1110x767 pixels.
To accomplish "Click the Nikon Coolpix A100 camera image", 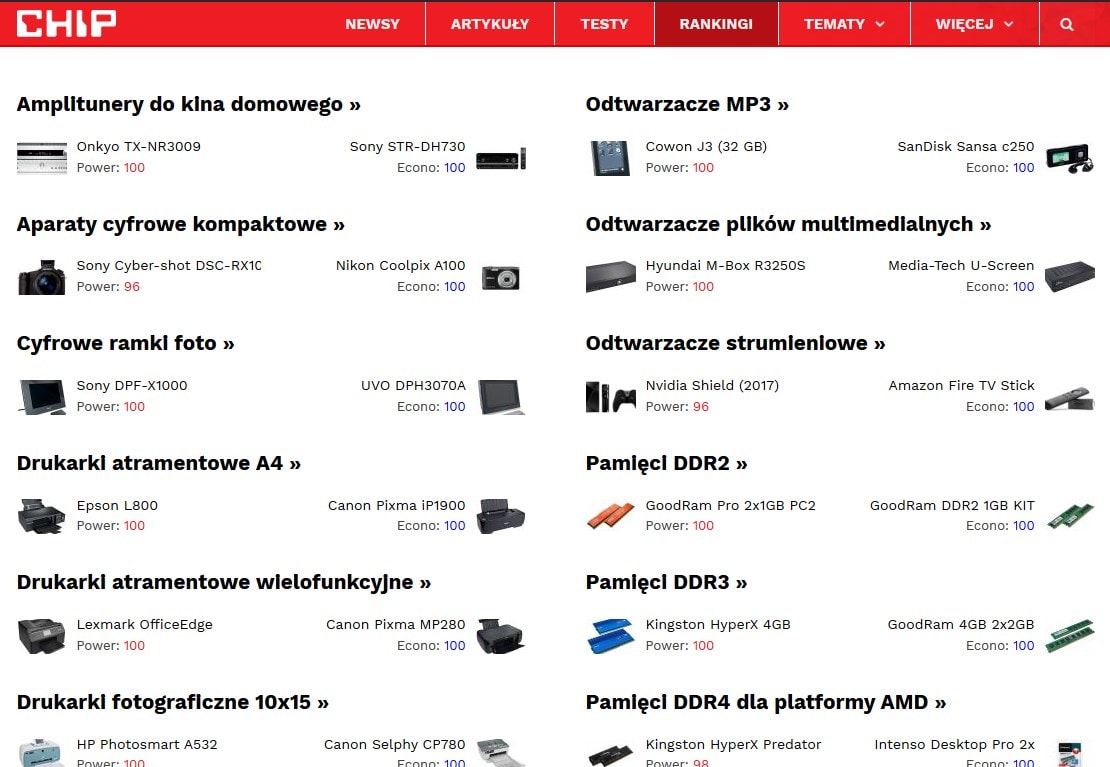I will click(x=501, y=277).
